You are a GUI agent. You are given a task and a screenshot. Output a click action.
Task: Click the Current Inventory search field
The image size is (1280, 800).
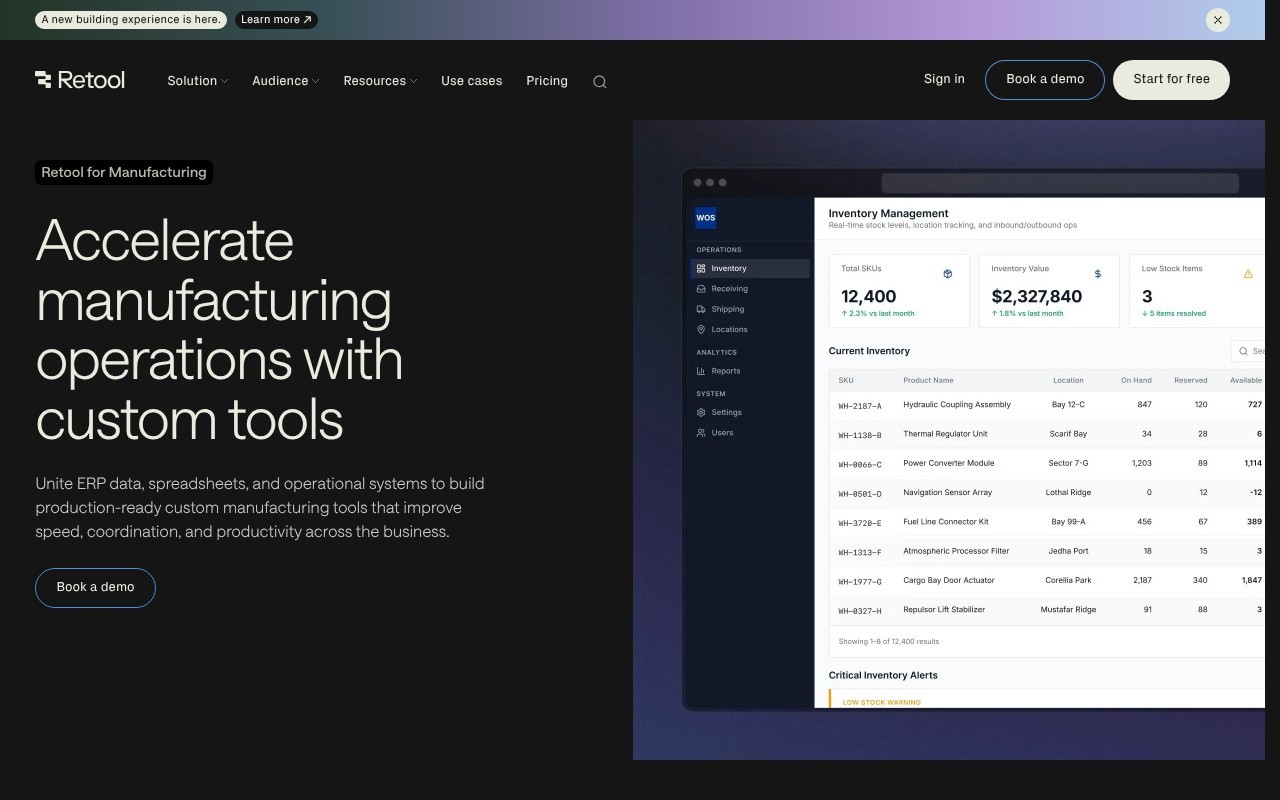click(x=1248, y=351)
